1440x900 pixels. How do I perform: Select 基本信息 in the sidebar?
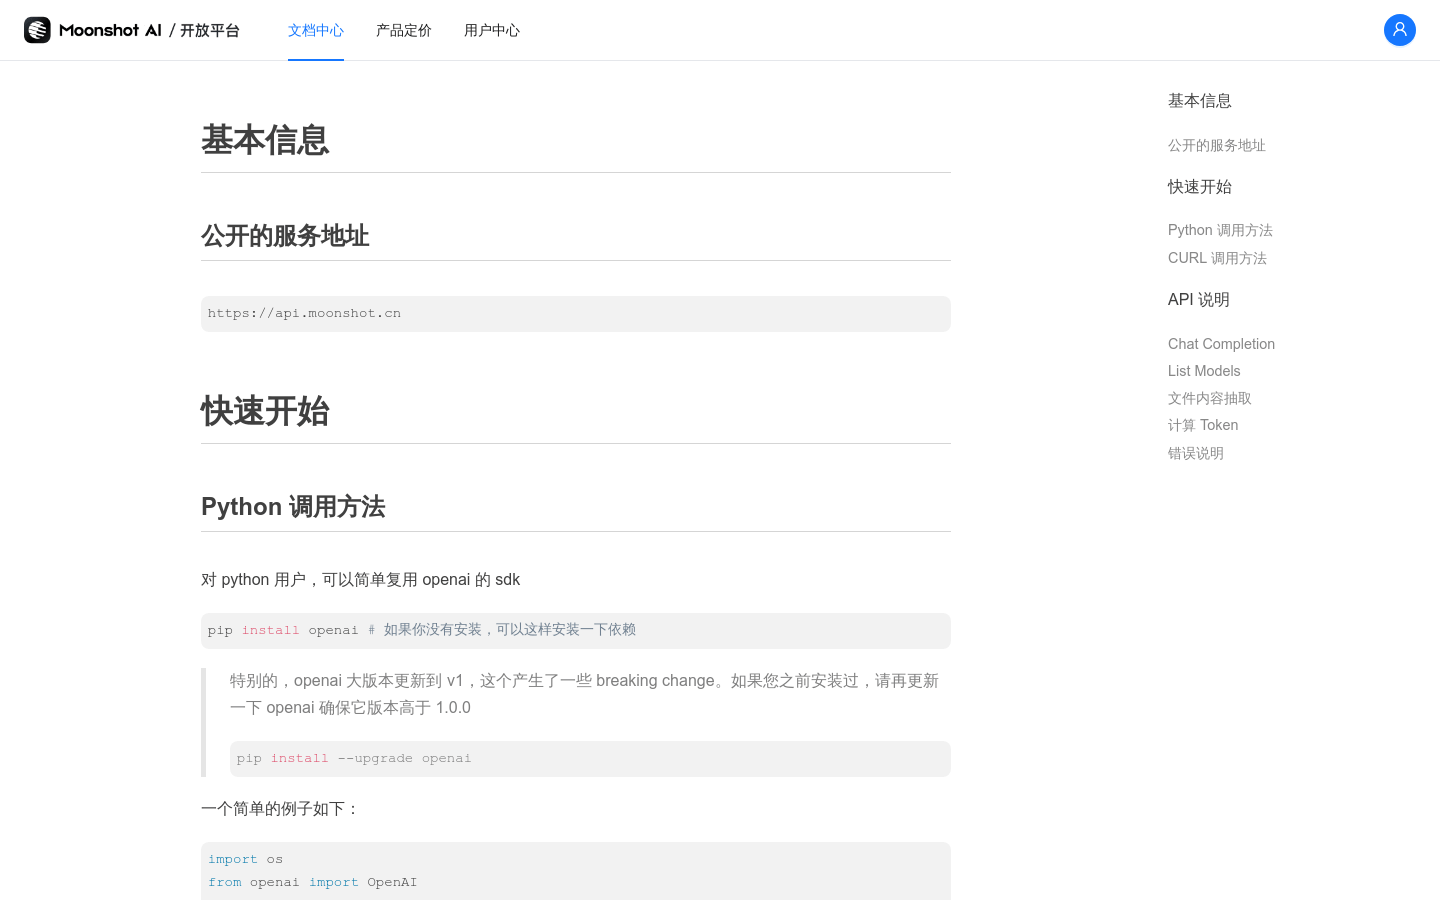(1199, 100)
